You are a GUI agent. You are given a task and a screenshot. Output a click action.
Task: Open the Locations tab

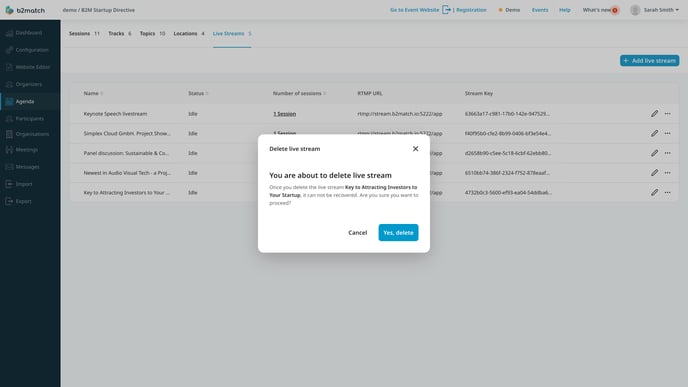tap(189, 34)
